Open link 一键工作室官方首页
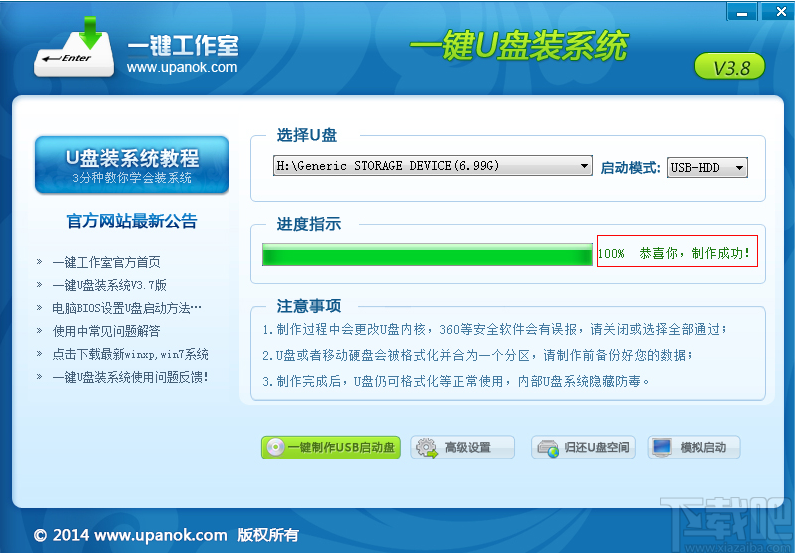This screenshot has width=795, height=553. (106, 262)
